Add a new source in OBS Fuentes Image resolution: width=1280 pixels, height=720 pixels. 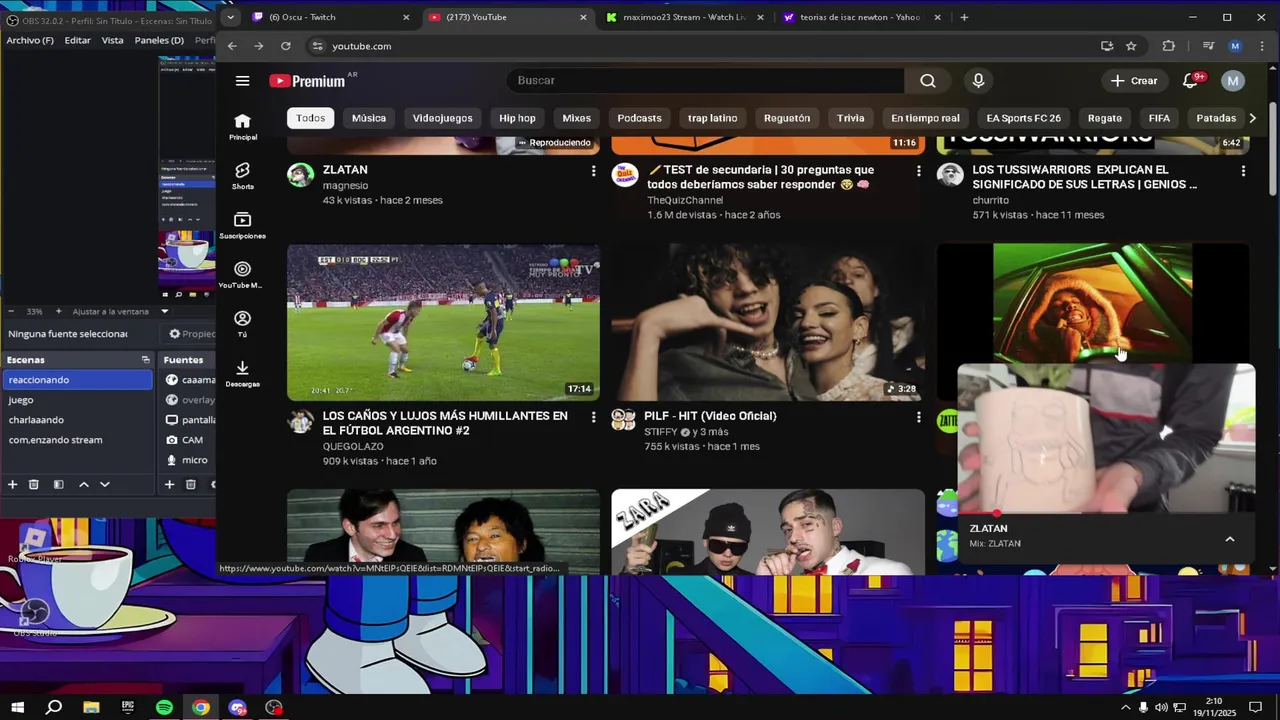click(170, 485)
